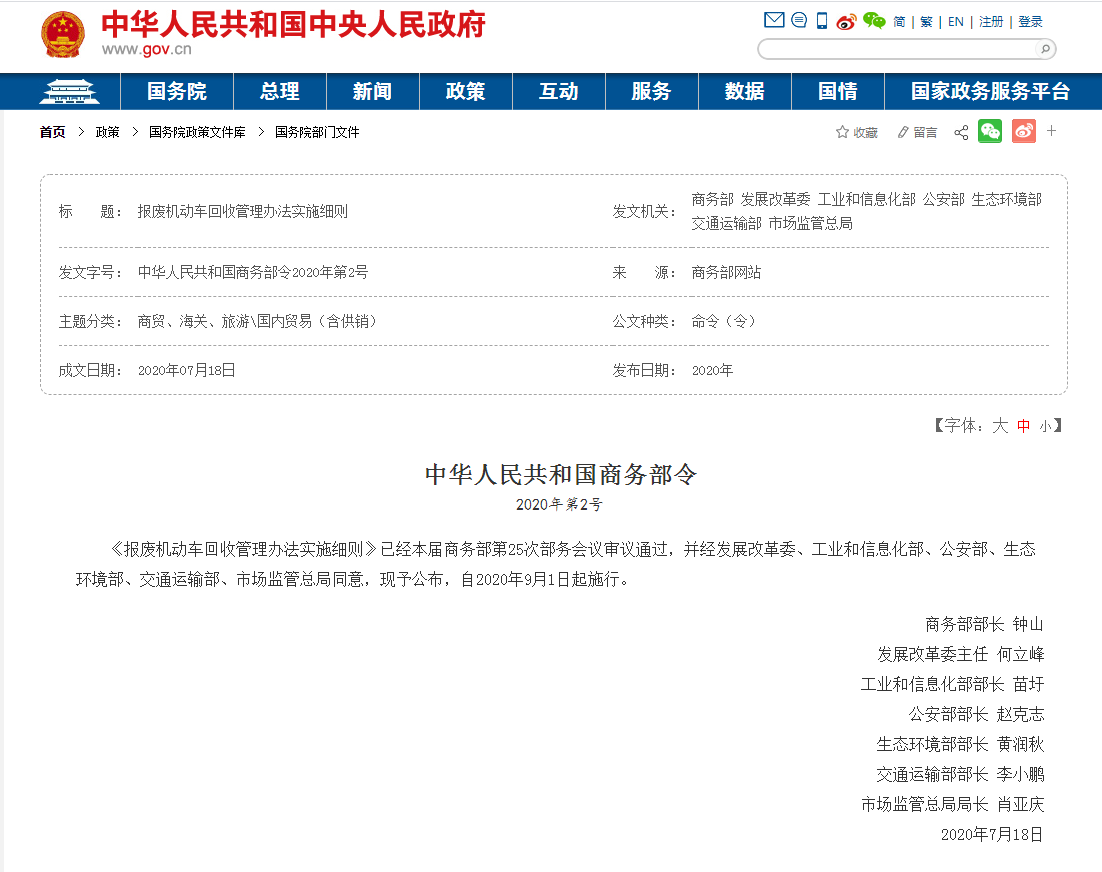Open the Weibo icon in the header

pos(846,22)
